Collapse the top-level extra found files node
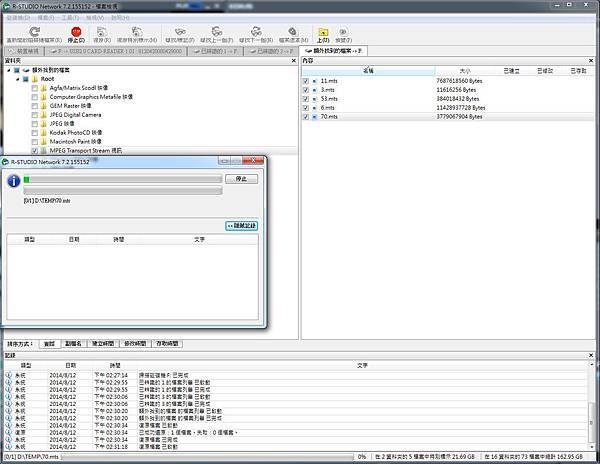Image resolution: width=600 pixels, height=464 pixels. (x=7, y=70)
